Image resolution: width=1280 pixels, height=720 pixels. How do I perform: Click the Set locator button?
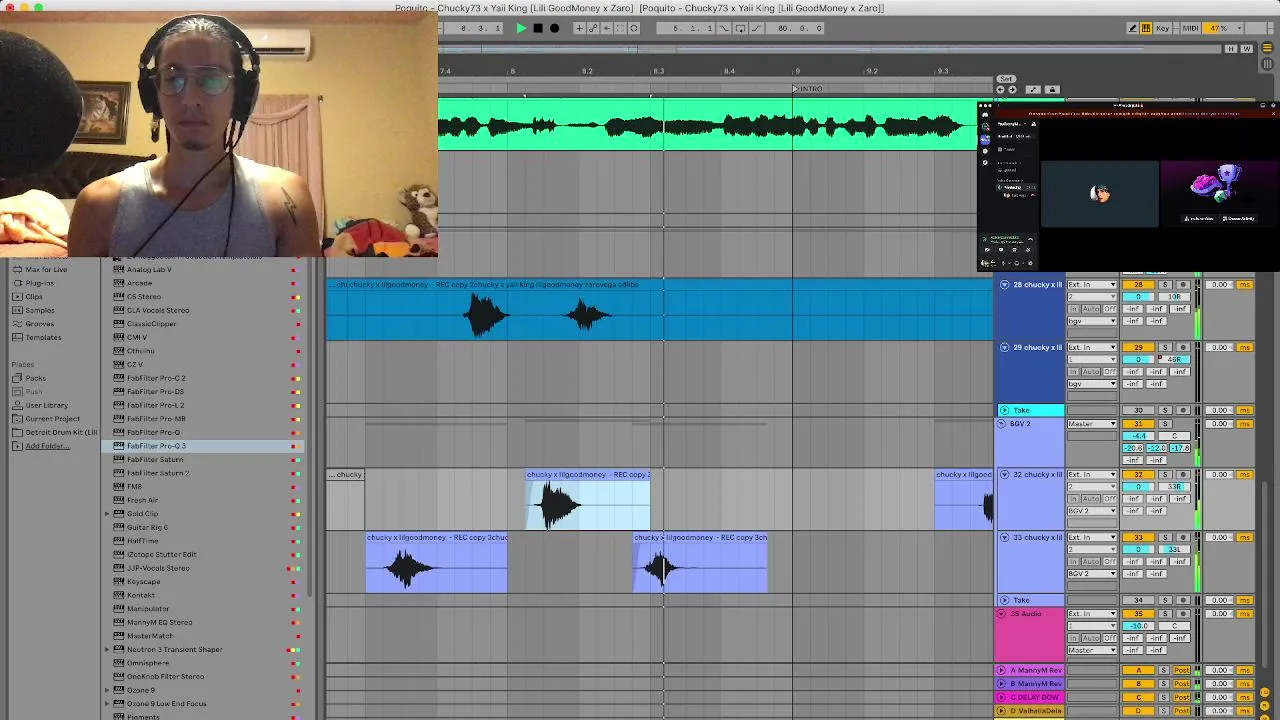tap(1006, 79)
